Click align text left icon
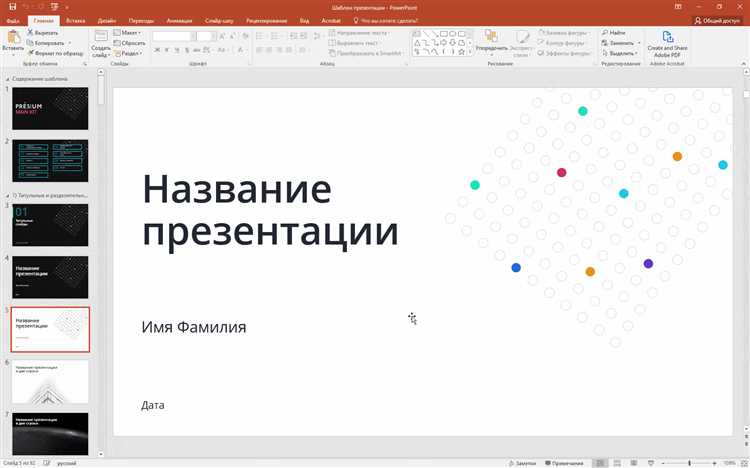 click(259, 50)
